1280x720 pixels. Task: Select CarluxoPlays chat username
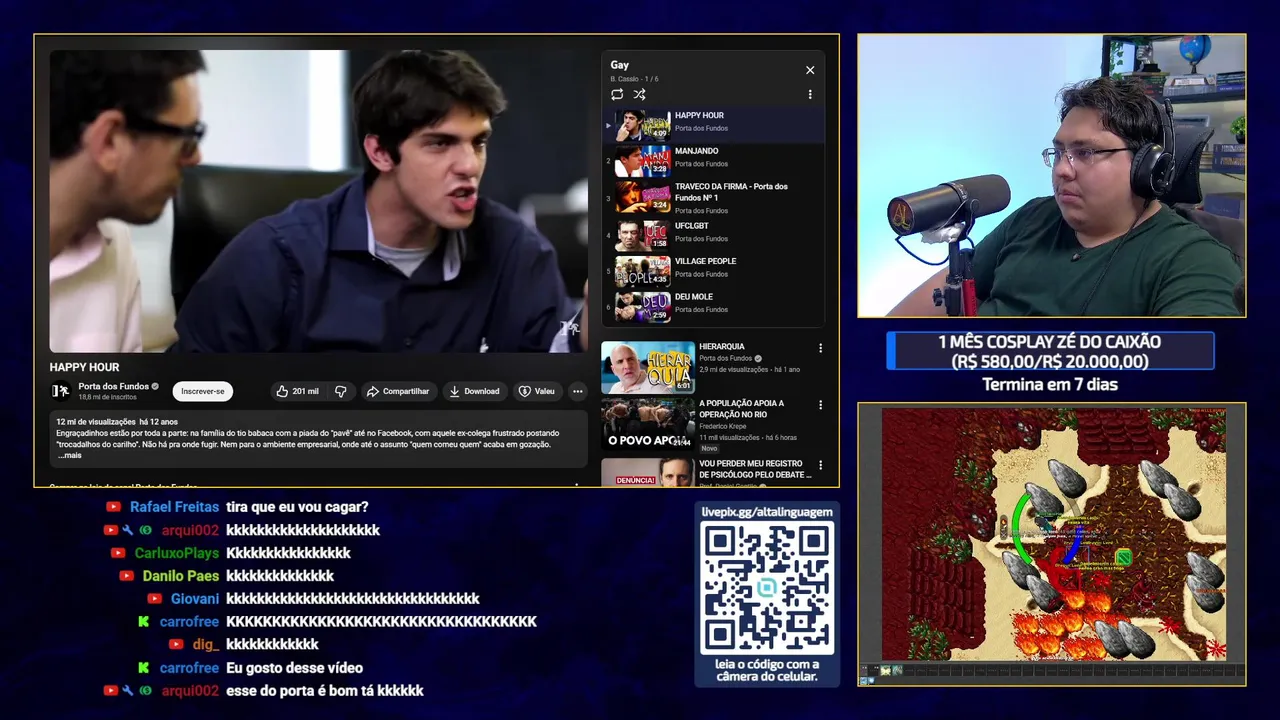click(177, 553)
